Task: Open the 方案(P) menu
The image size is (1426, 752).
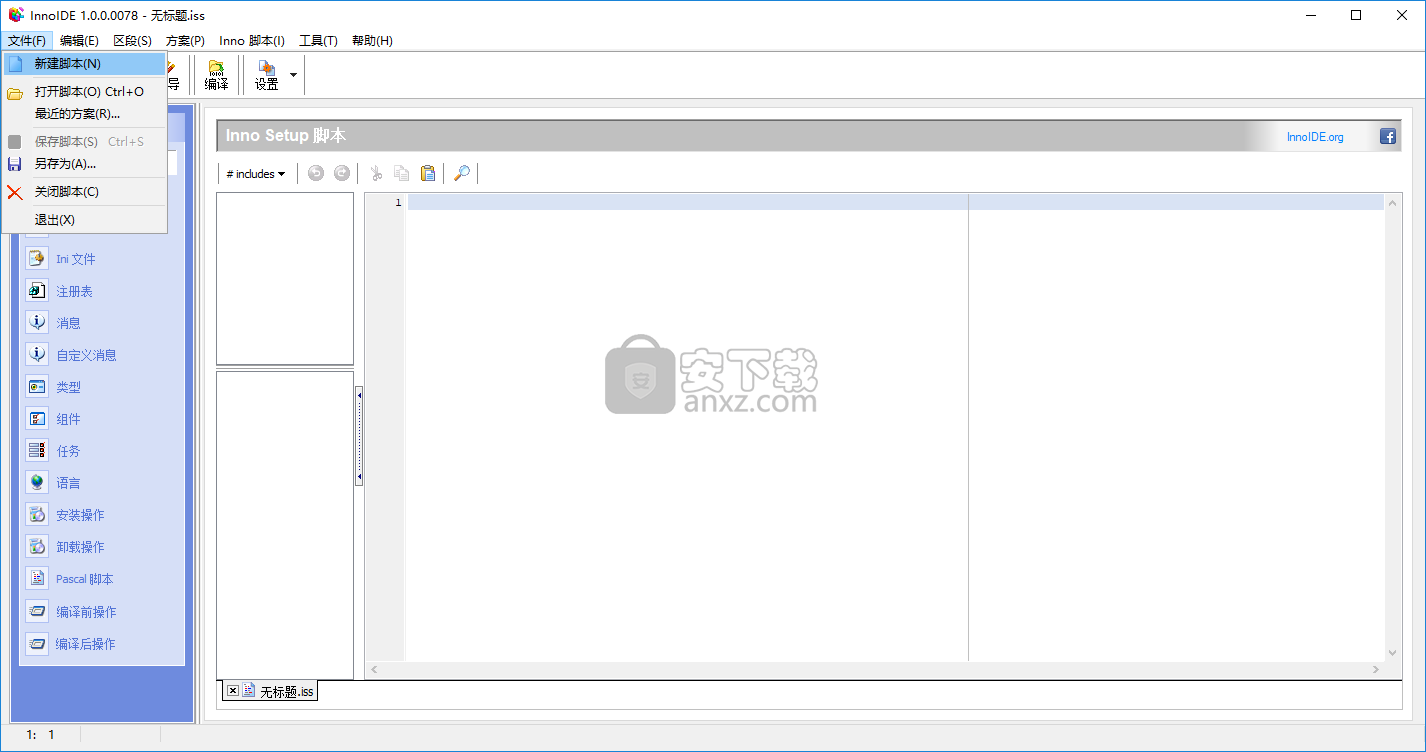Action: (185, 41)
